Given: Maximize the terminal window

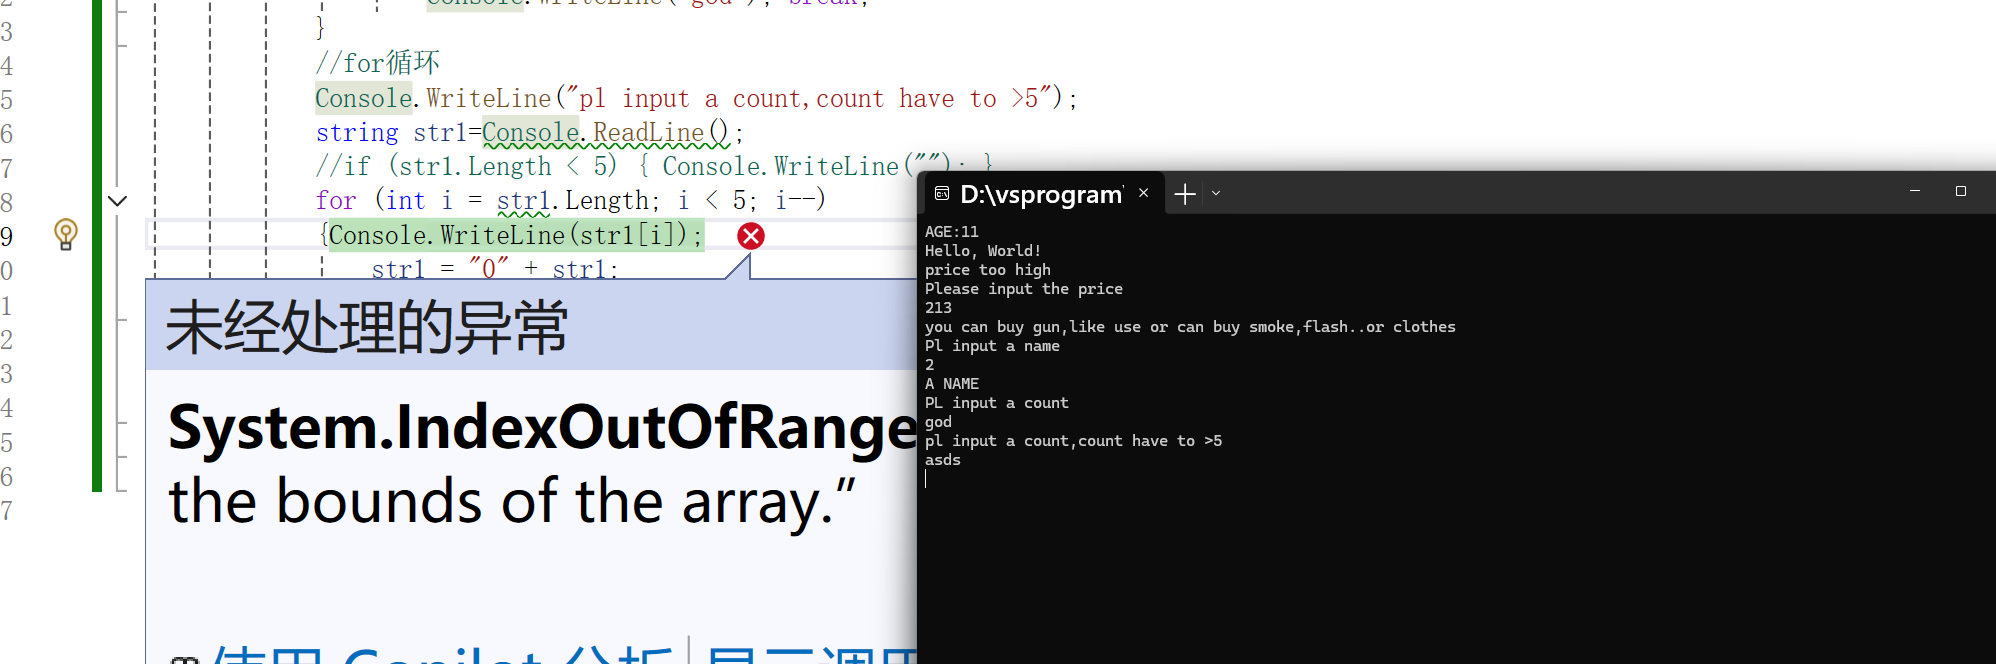Looking at the screenshot, I should [x=1961, y=191].
